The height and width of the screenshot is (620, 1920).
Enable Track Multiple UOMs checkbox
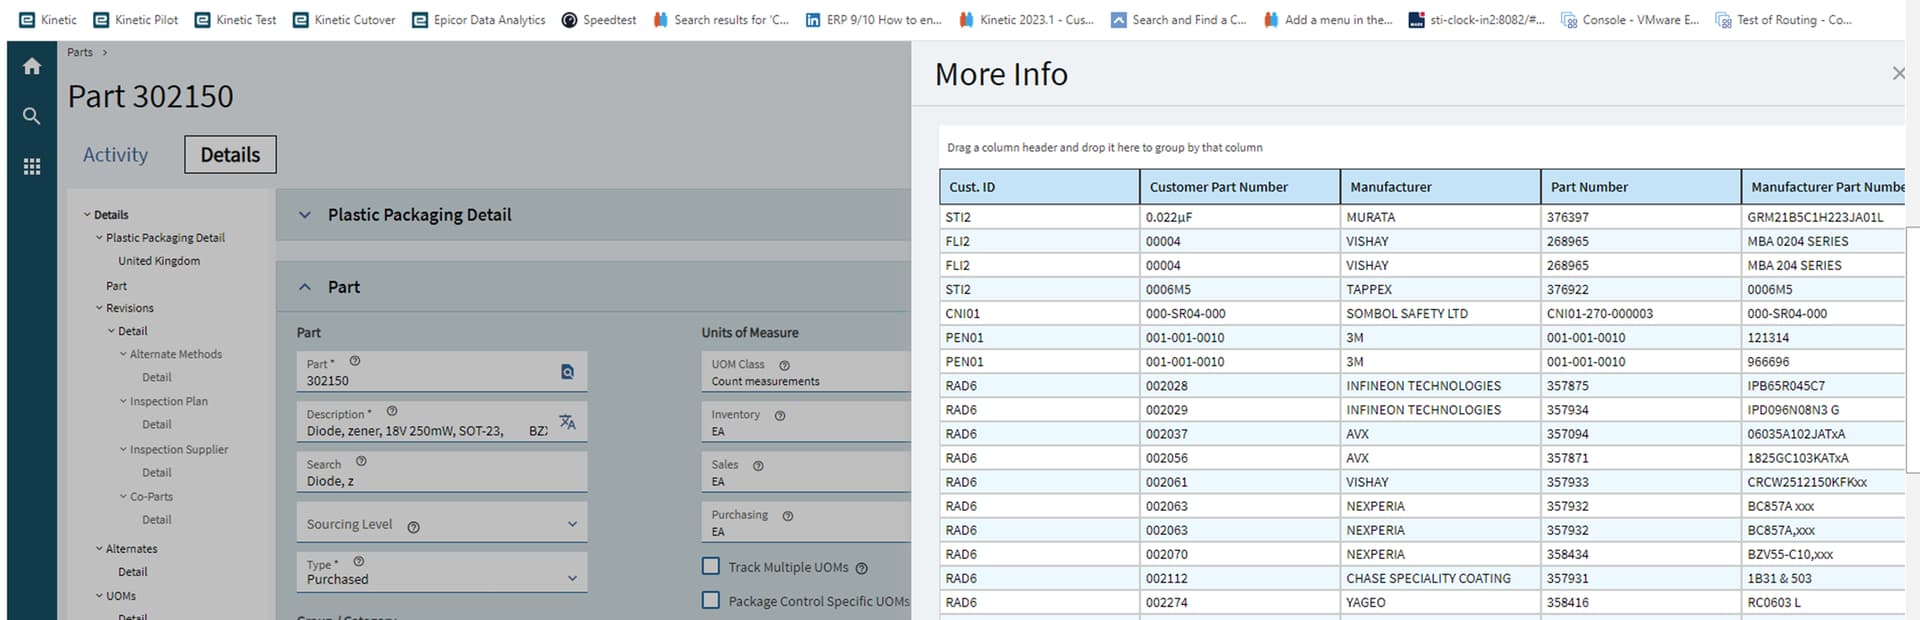coord(711,566)
